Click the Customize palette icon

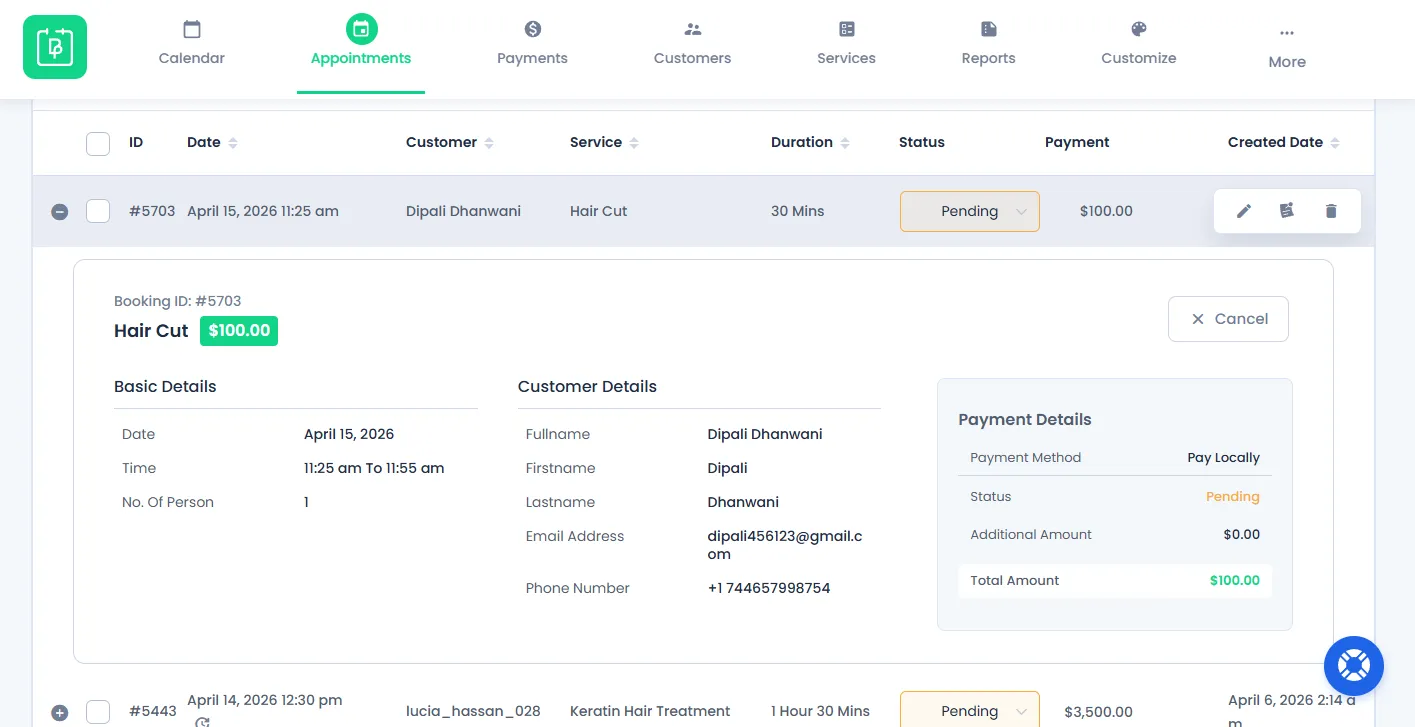[x=1139, y=29]
